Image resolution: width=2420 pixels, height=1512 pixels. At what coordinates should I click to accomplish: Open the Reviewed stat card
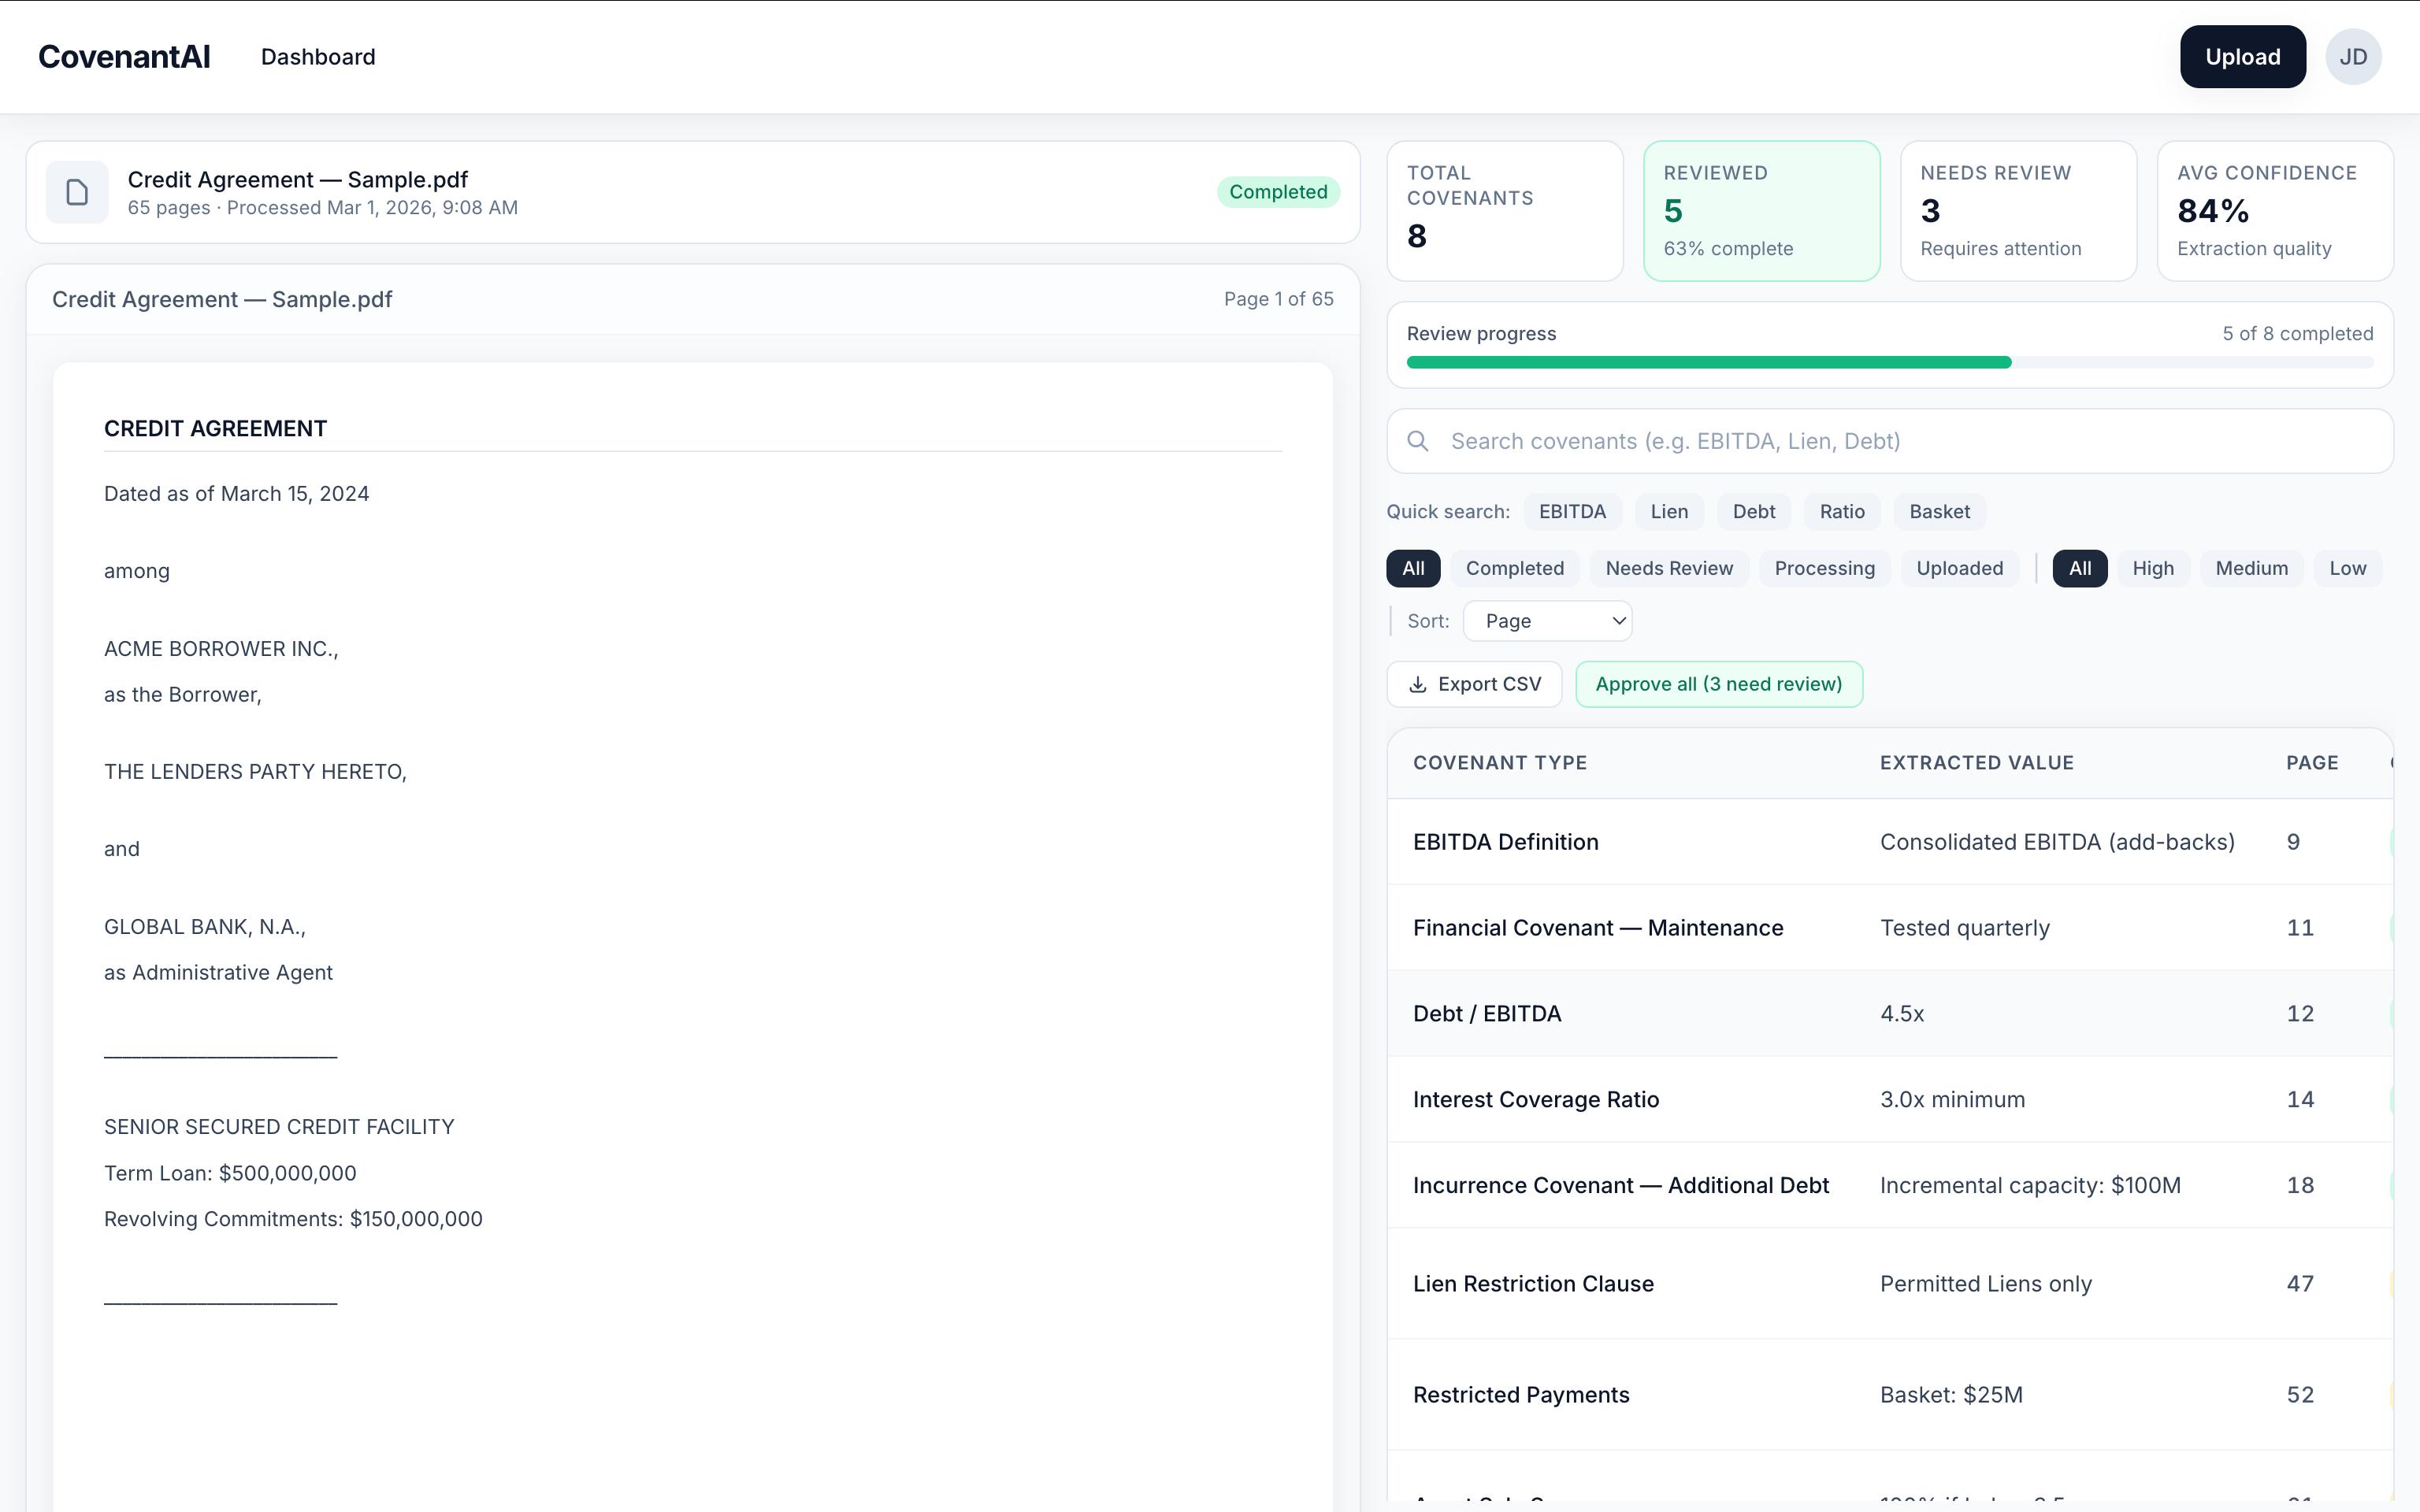(x=1762, y=211)
